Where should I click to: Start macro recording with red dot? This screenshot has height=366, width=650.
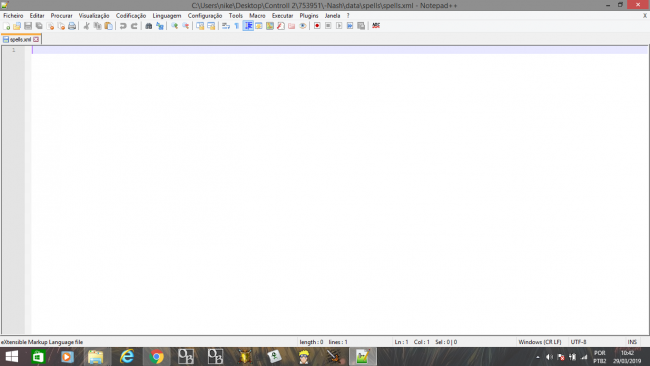(x=317, y=26)
